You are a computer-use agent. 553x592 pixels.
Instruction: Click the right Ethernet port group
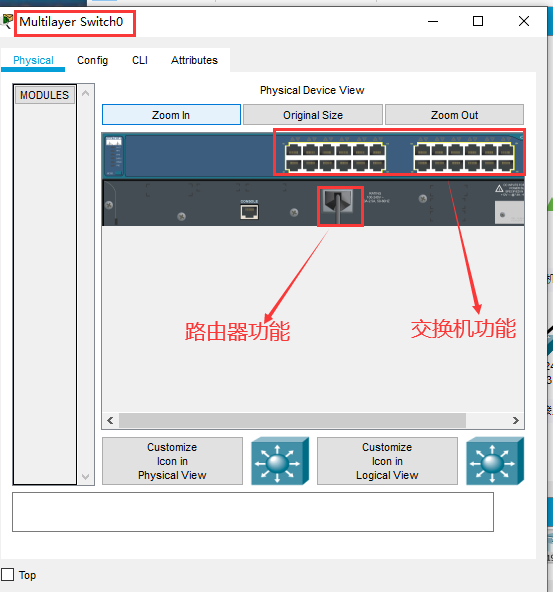point(464,157)
